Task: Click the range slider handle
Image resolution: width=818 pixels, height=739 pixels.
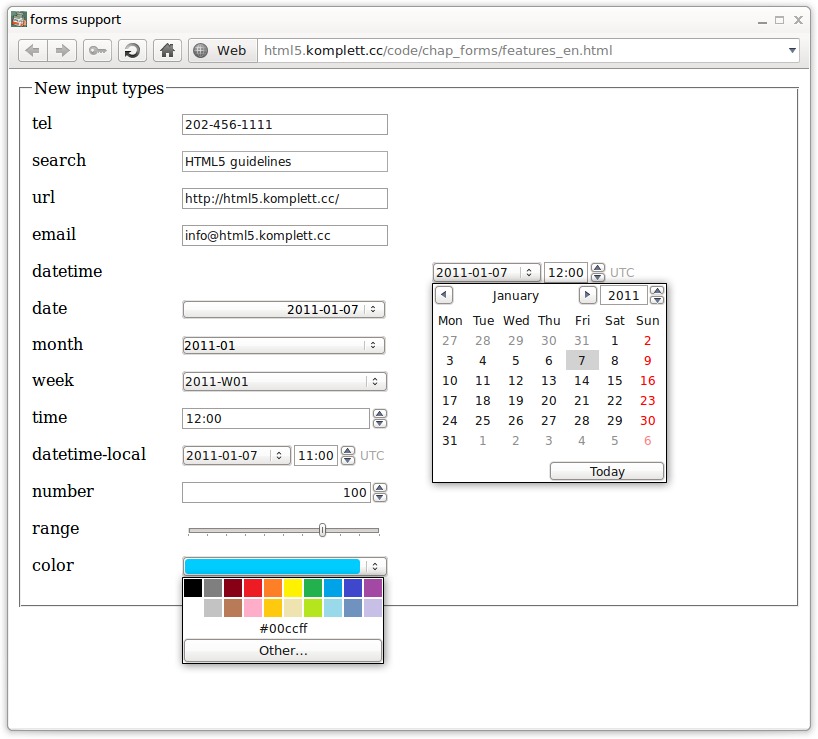Action: (322, 530)
